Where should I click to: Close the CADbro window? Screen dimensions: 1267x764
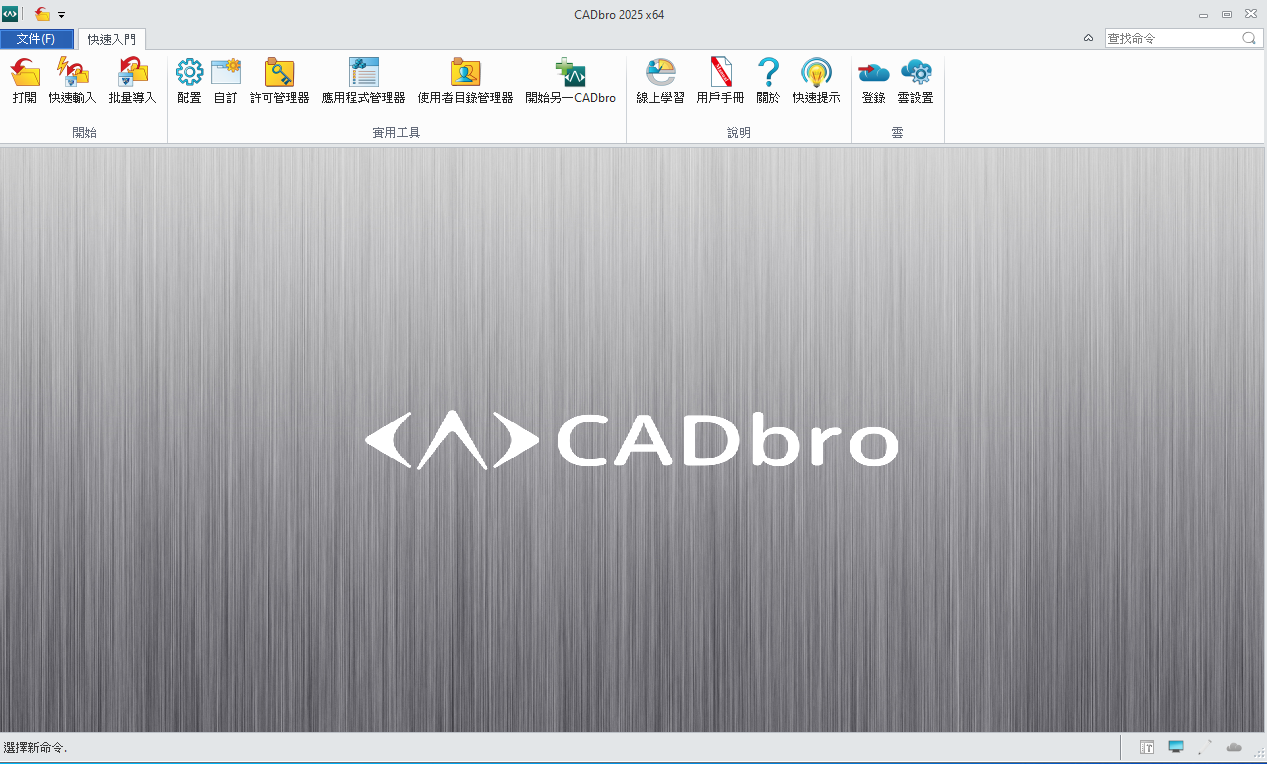(1251, 14)
